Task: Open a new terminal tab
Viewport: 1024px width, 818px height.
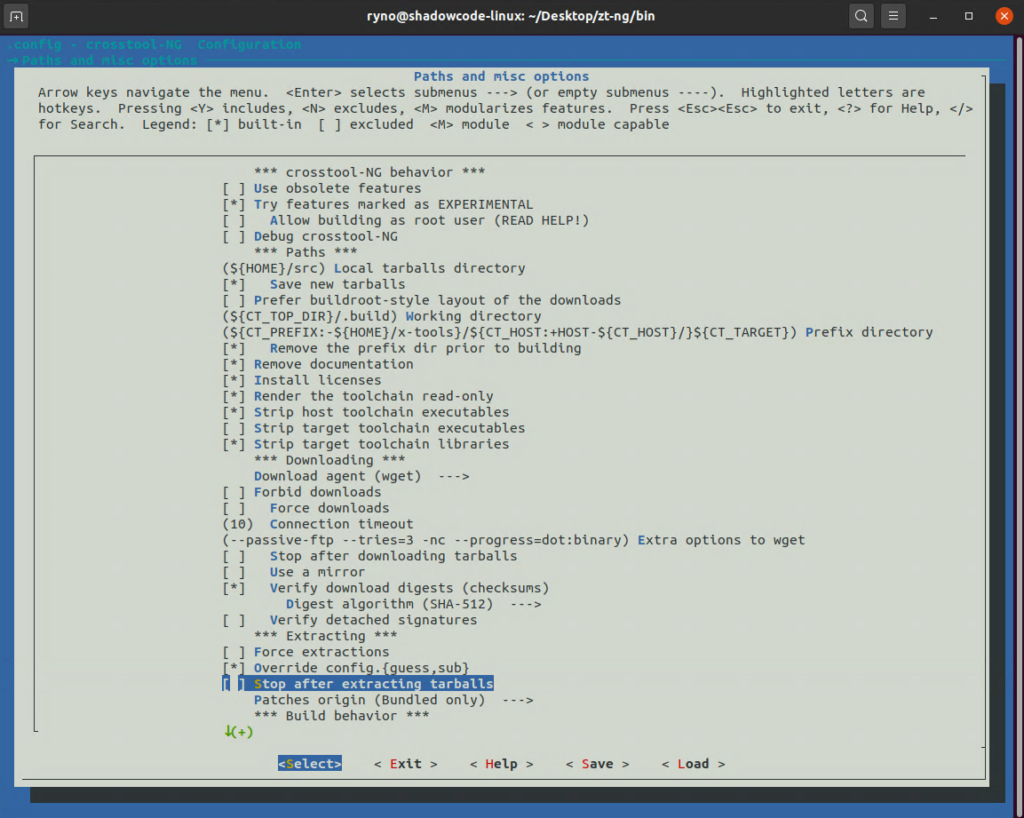Action: [x=17, y=16]
